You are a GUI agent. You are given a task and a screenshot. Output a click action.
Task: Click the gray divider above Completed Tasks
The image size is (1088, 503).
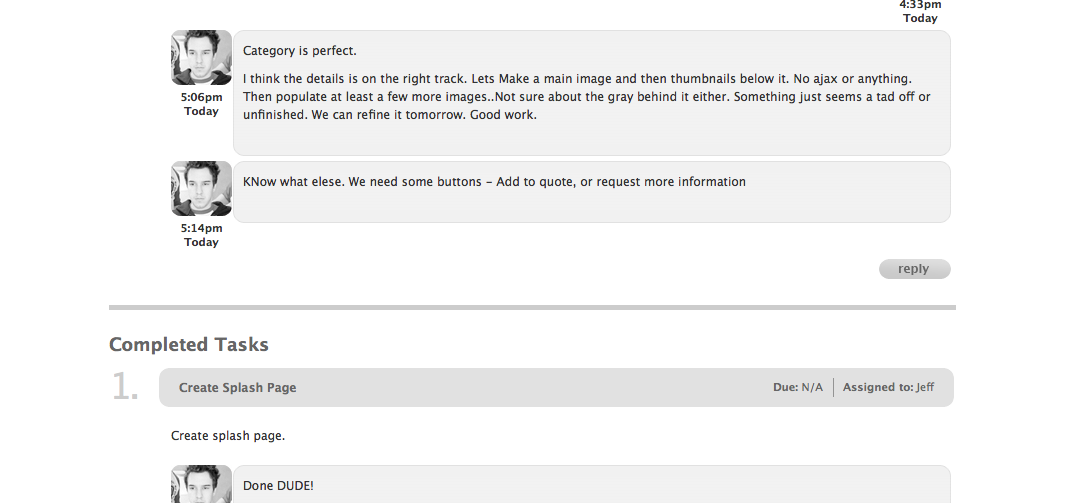(532, 307)
